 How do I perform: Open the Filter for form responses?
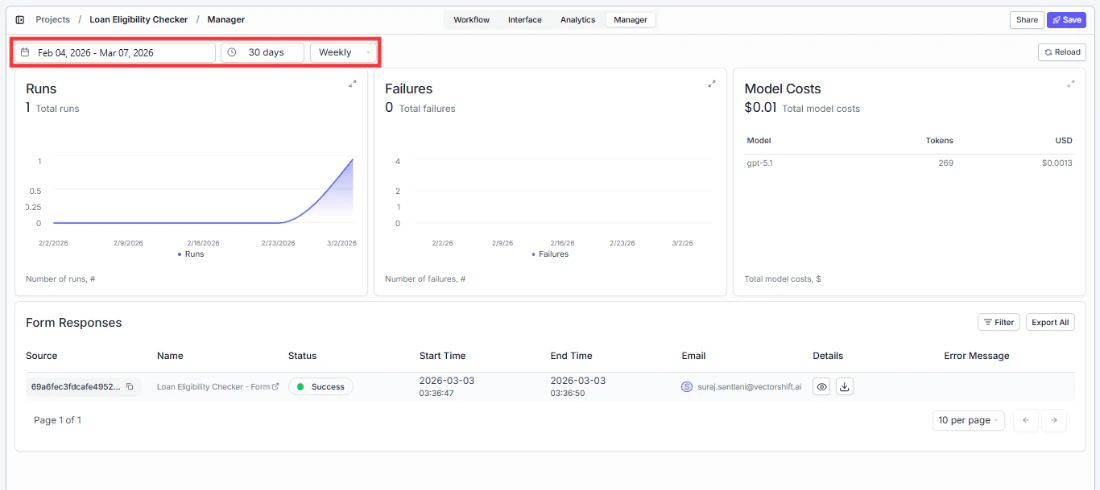click(x=998, y=322)
